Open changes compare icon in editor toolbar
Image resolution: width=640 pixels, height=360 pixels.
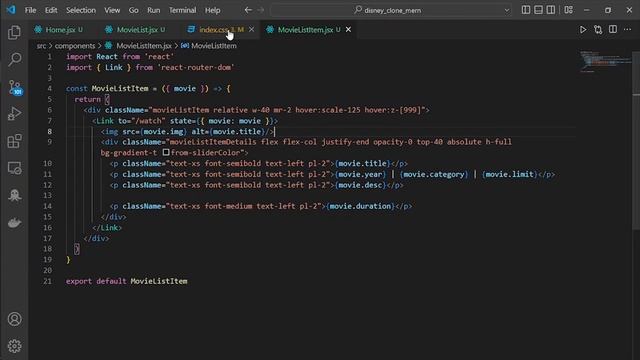[x=598, y=29]
